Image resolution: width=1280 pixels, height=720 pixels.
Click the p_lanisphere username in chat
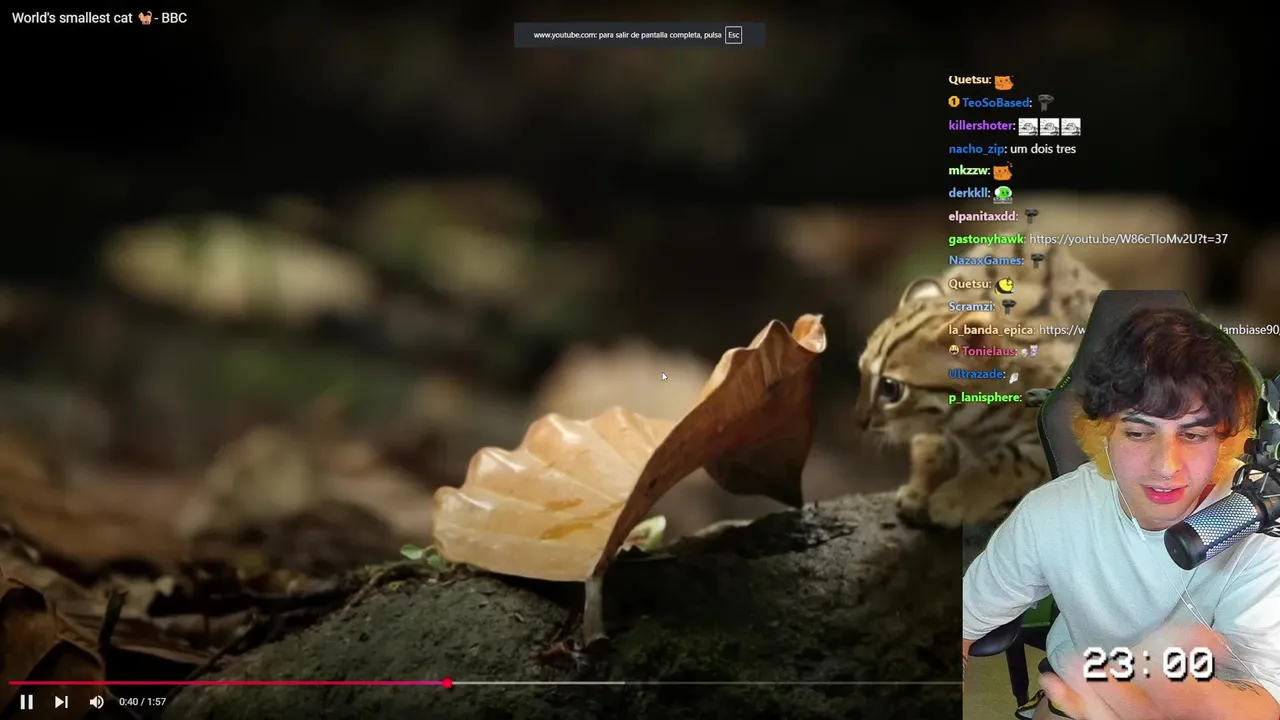click(984, 398)
